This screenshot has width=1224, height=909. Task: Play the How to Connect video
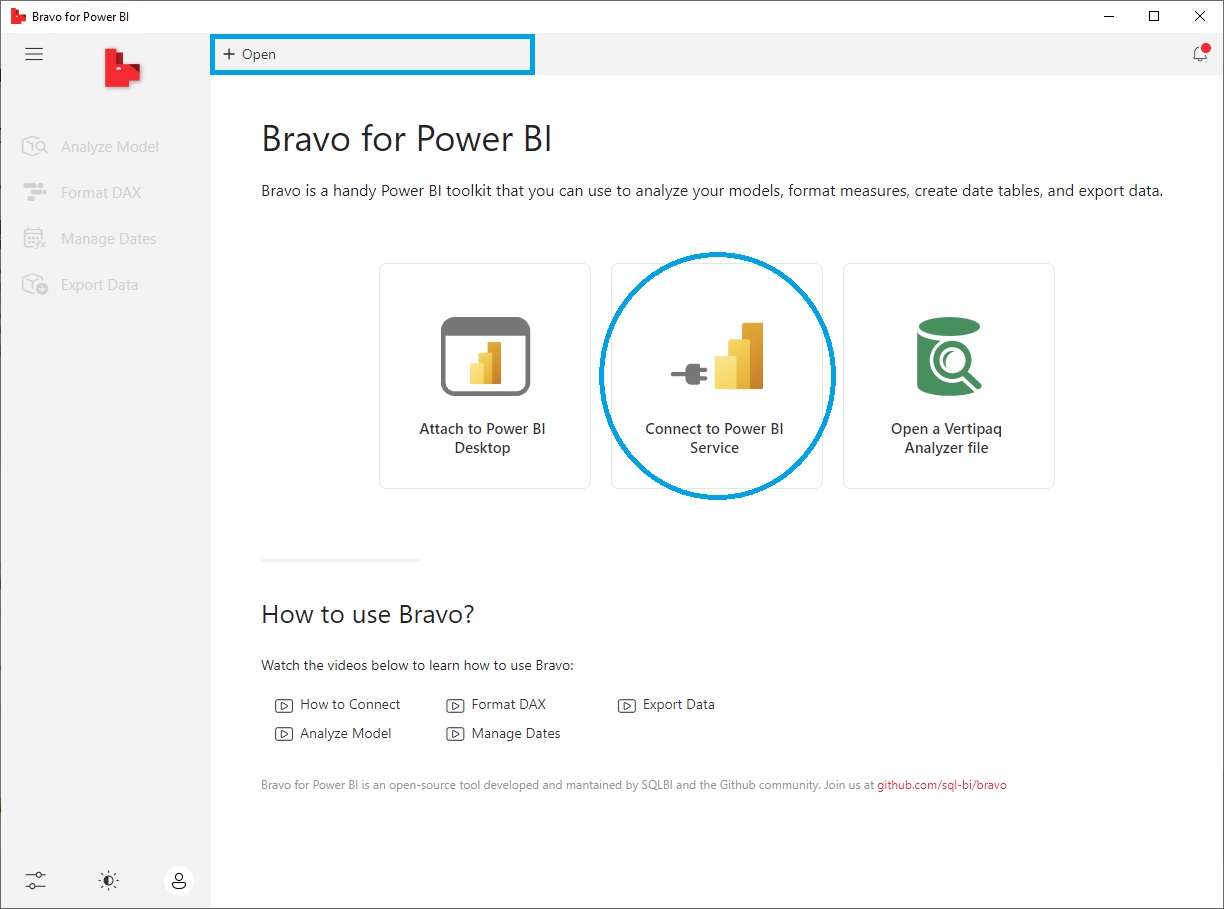338,704
